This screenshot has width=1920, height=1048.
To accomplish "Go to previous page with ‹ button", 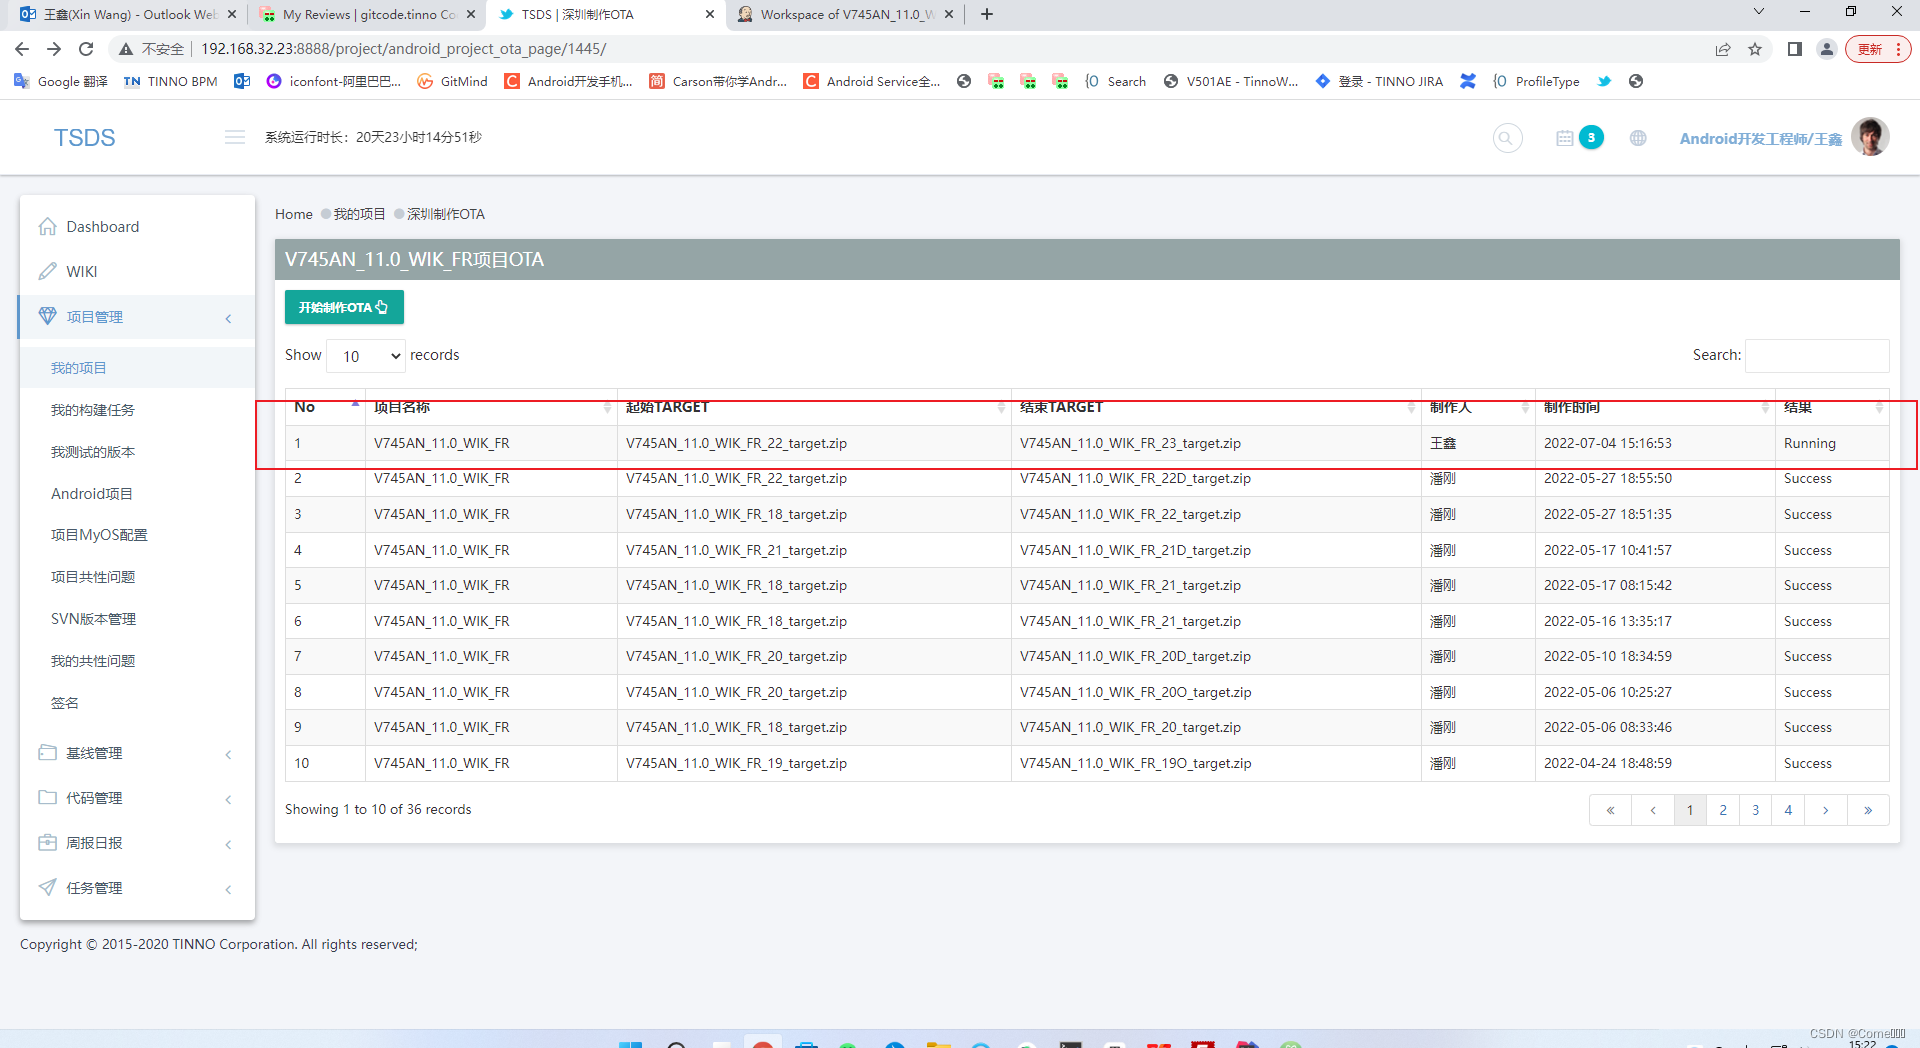I will coord(1653,810).
